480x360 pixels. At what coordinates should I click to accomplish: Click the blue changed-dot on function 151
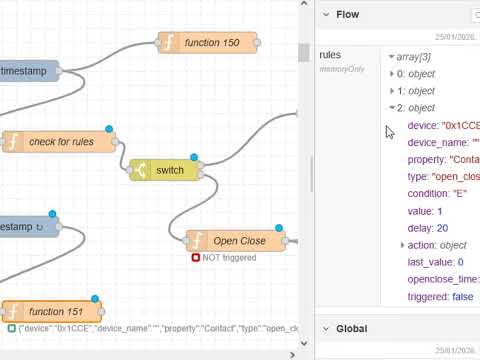click(95, 299)
